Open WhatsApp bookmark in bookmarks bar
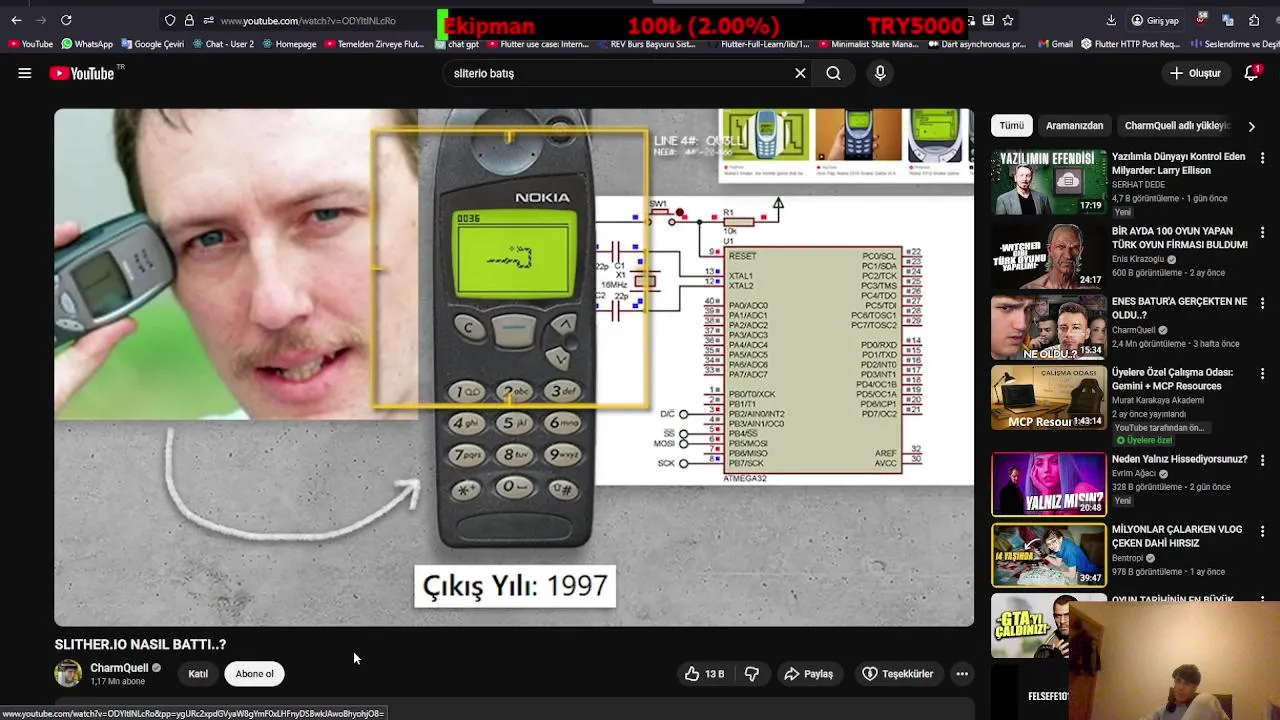The image size is (1280, 720). [87, 44]
